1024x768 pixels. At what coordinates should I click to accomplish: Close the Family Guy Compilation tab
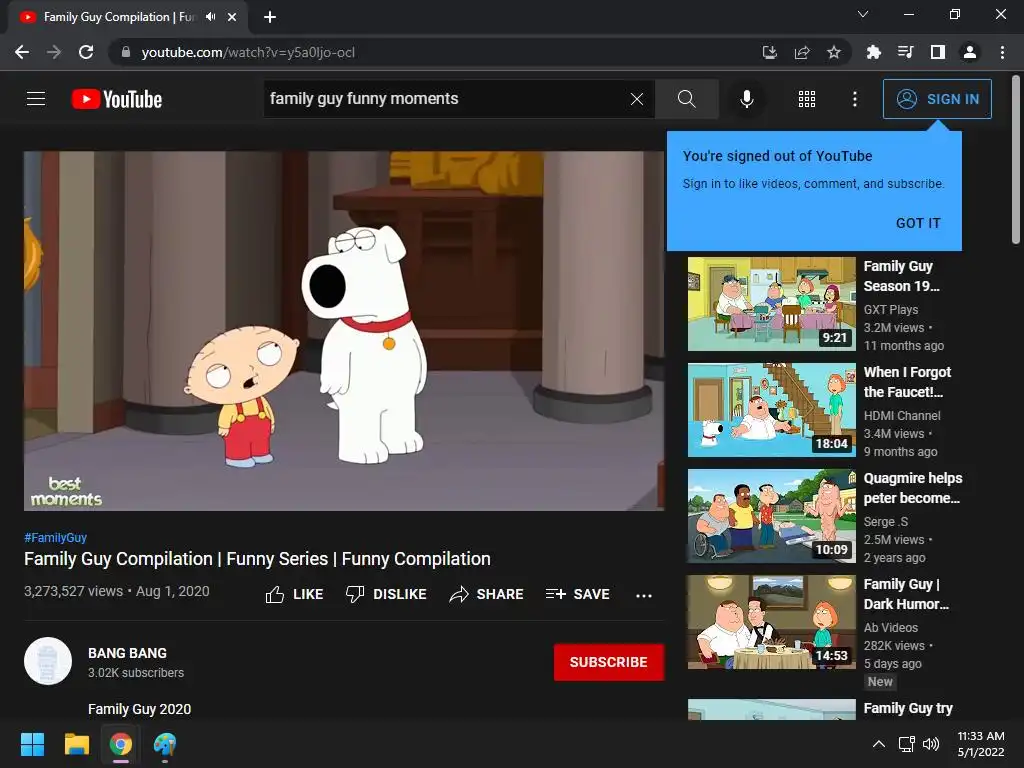232,17
